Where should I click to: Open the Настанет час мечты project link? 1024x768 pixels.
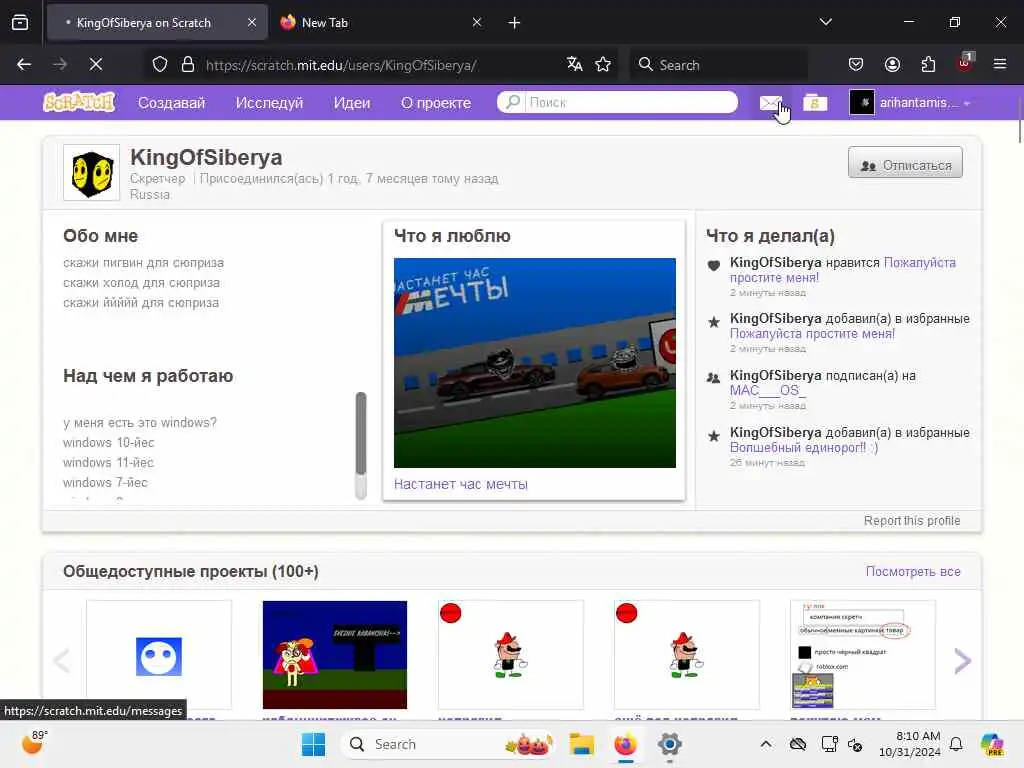[x=460, y=484]
